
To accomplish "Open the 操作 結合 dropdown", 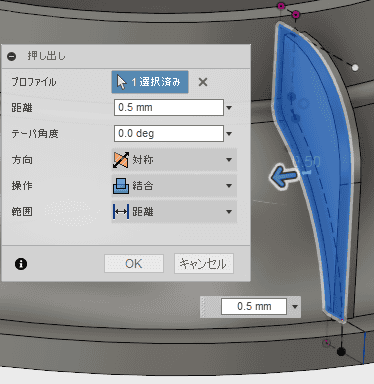I will tap(174, 186).
